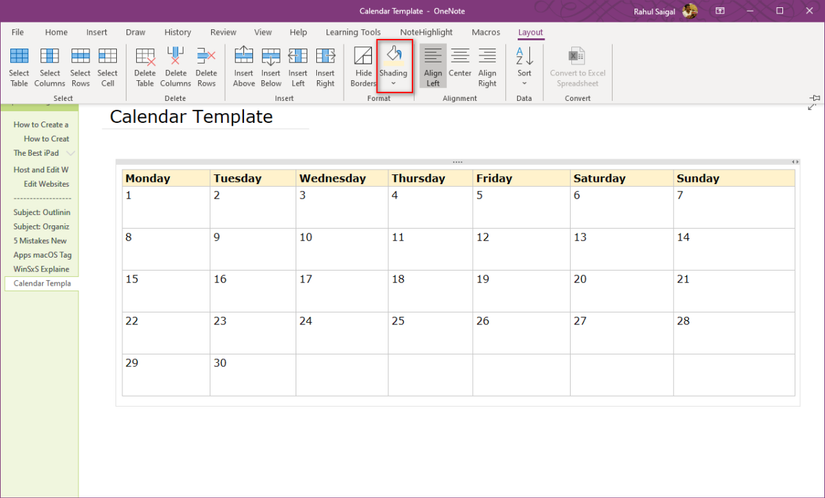Collapse The Best iPad subpages chevron

coord(71,153)
